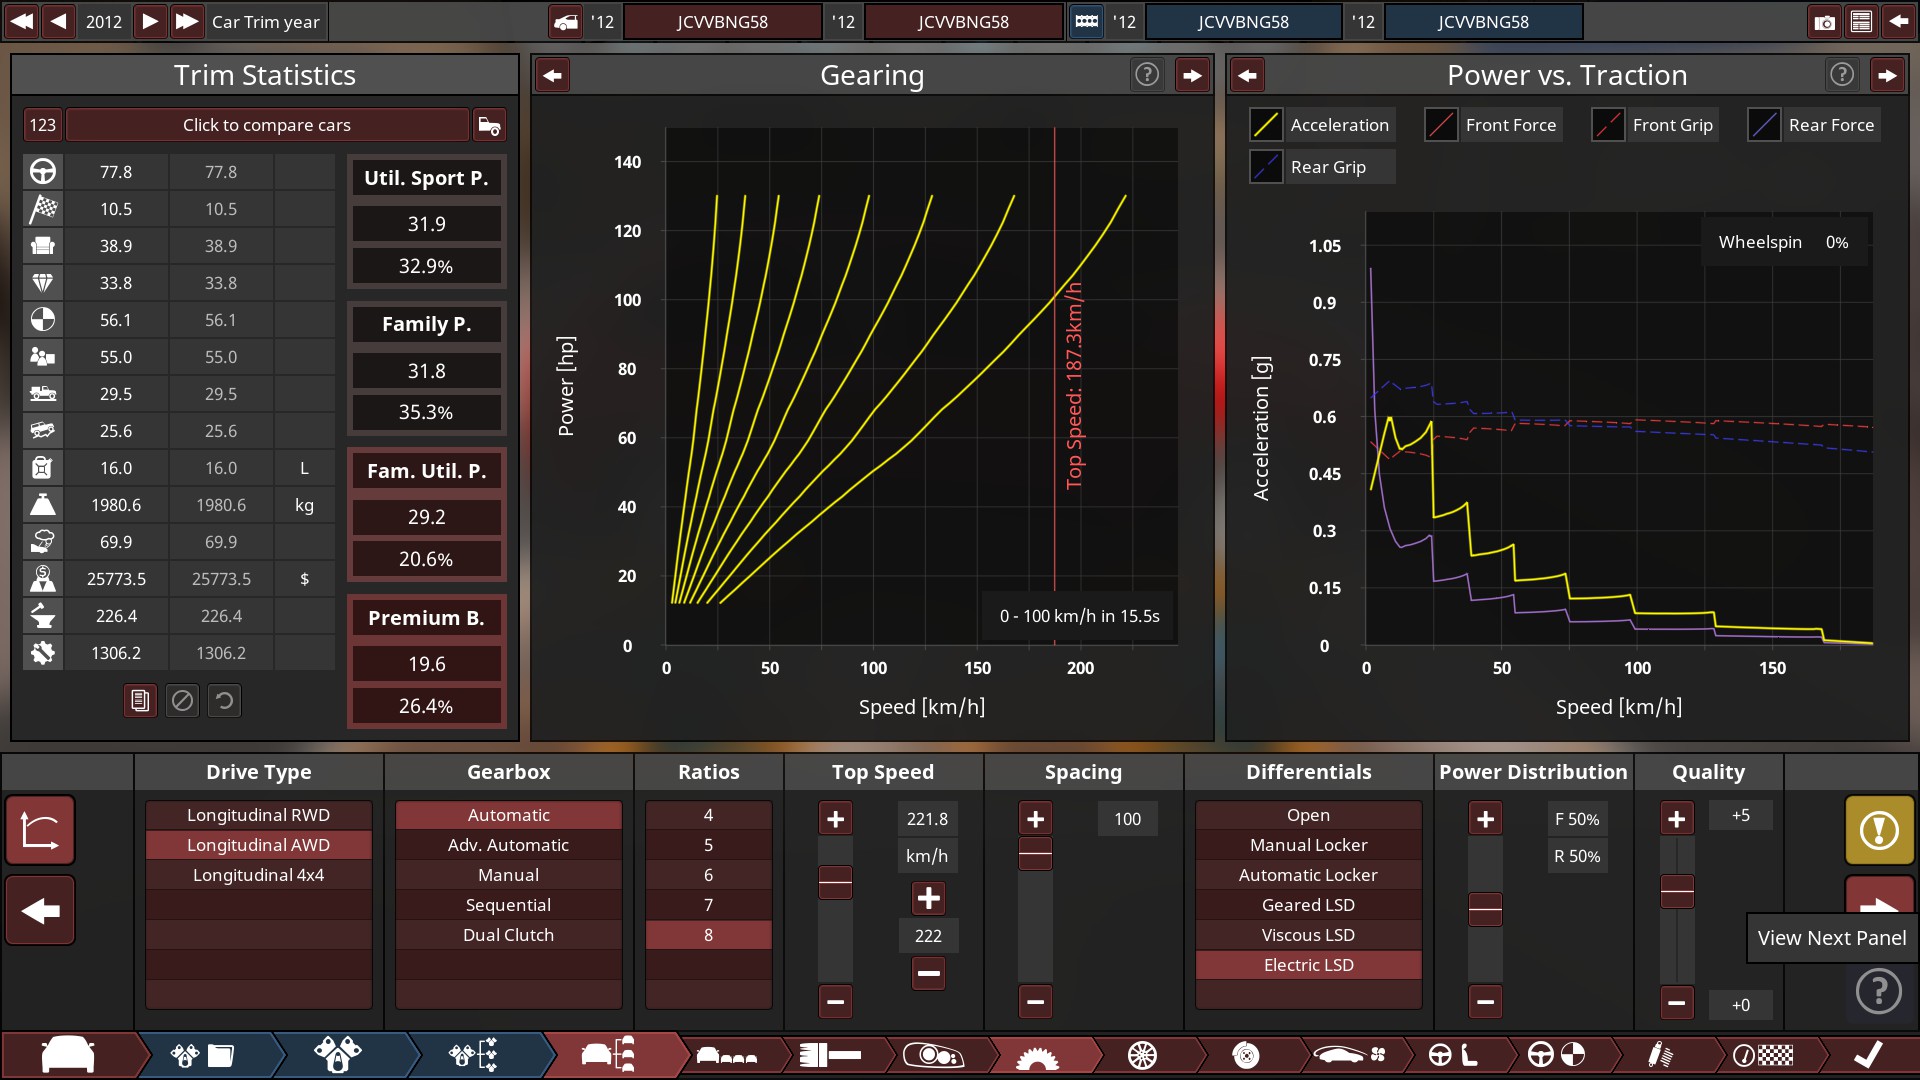1920x1080 pixels.
Task: Toggle Front Grip graph line
Action: pos(1608,125)
